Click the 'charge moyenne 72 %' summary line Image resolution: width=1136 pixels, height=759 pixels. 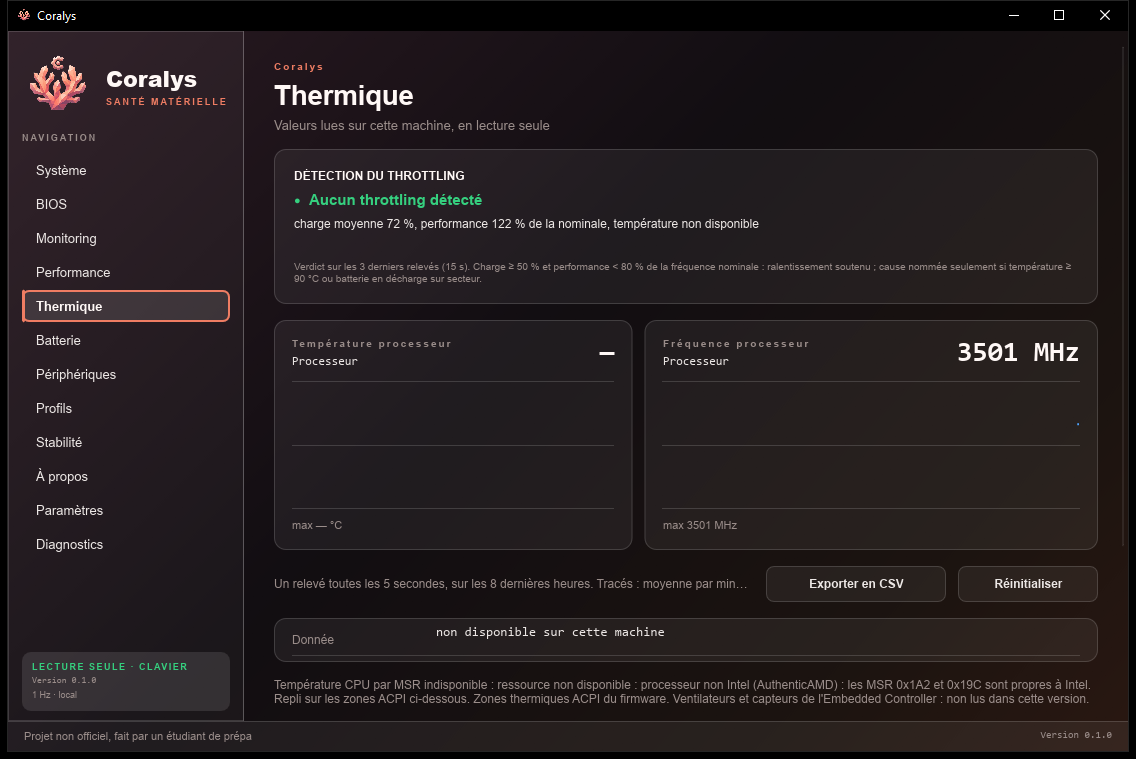click(526, 224)
